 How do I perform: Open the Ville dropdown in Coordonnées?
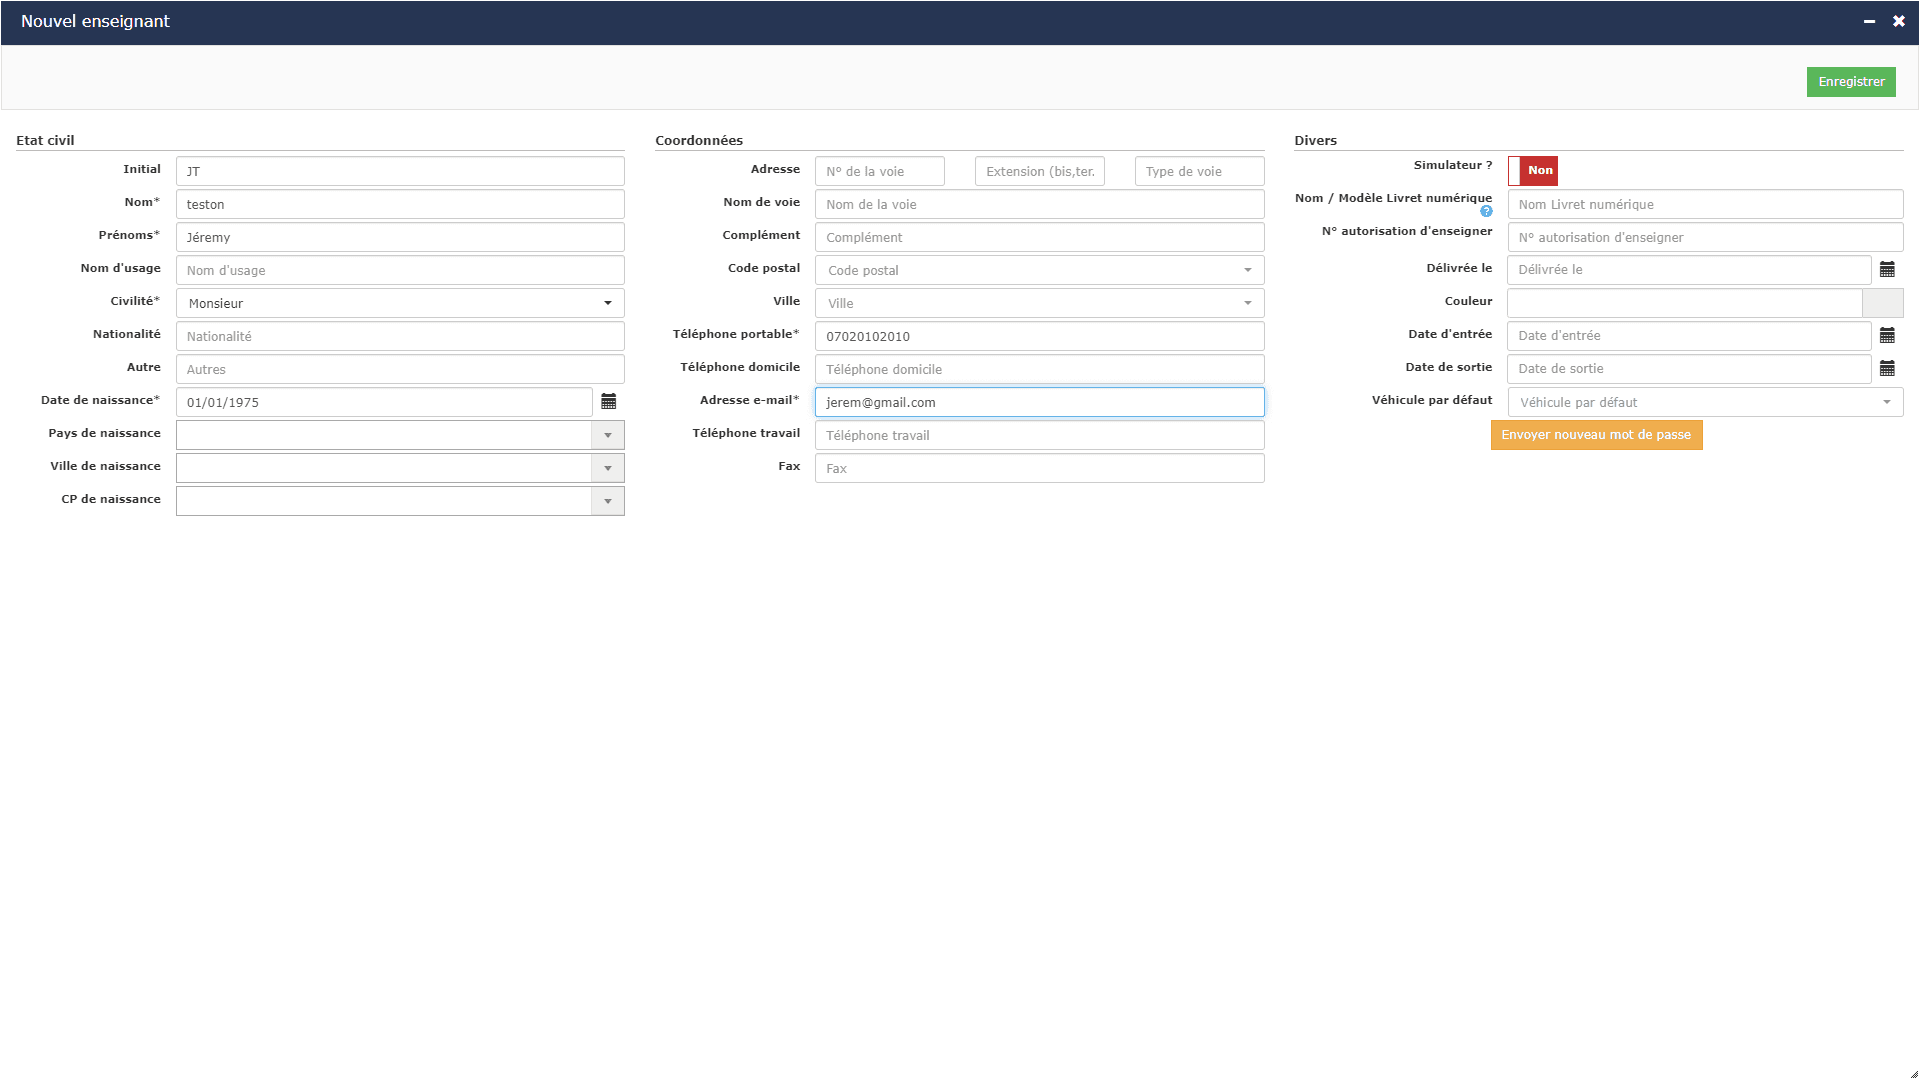[x=1039, y=303]
